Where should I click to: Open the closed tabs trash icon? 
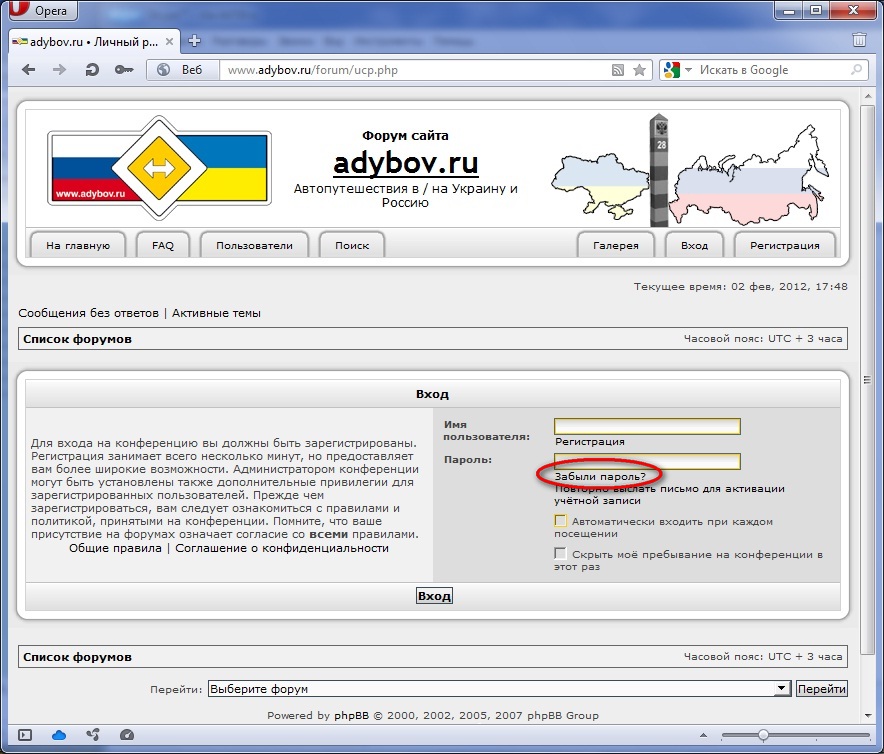click(x=859, y=40)
